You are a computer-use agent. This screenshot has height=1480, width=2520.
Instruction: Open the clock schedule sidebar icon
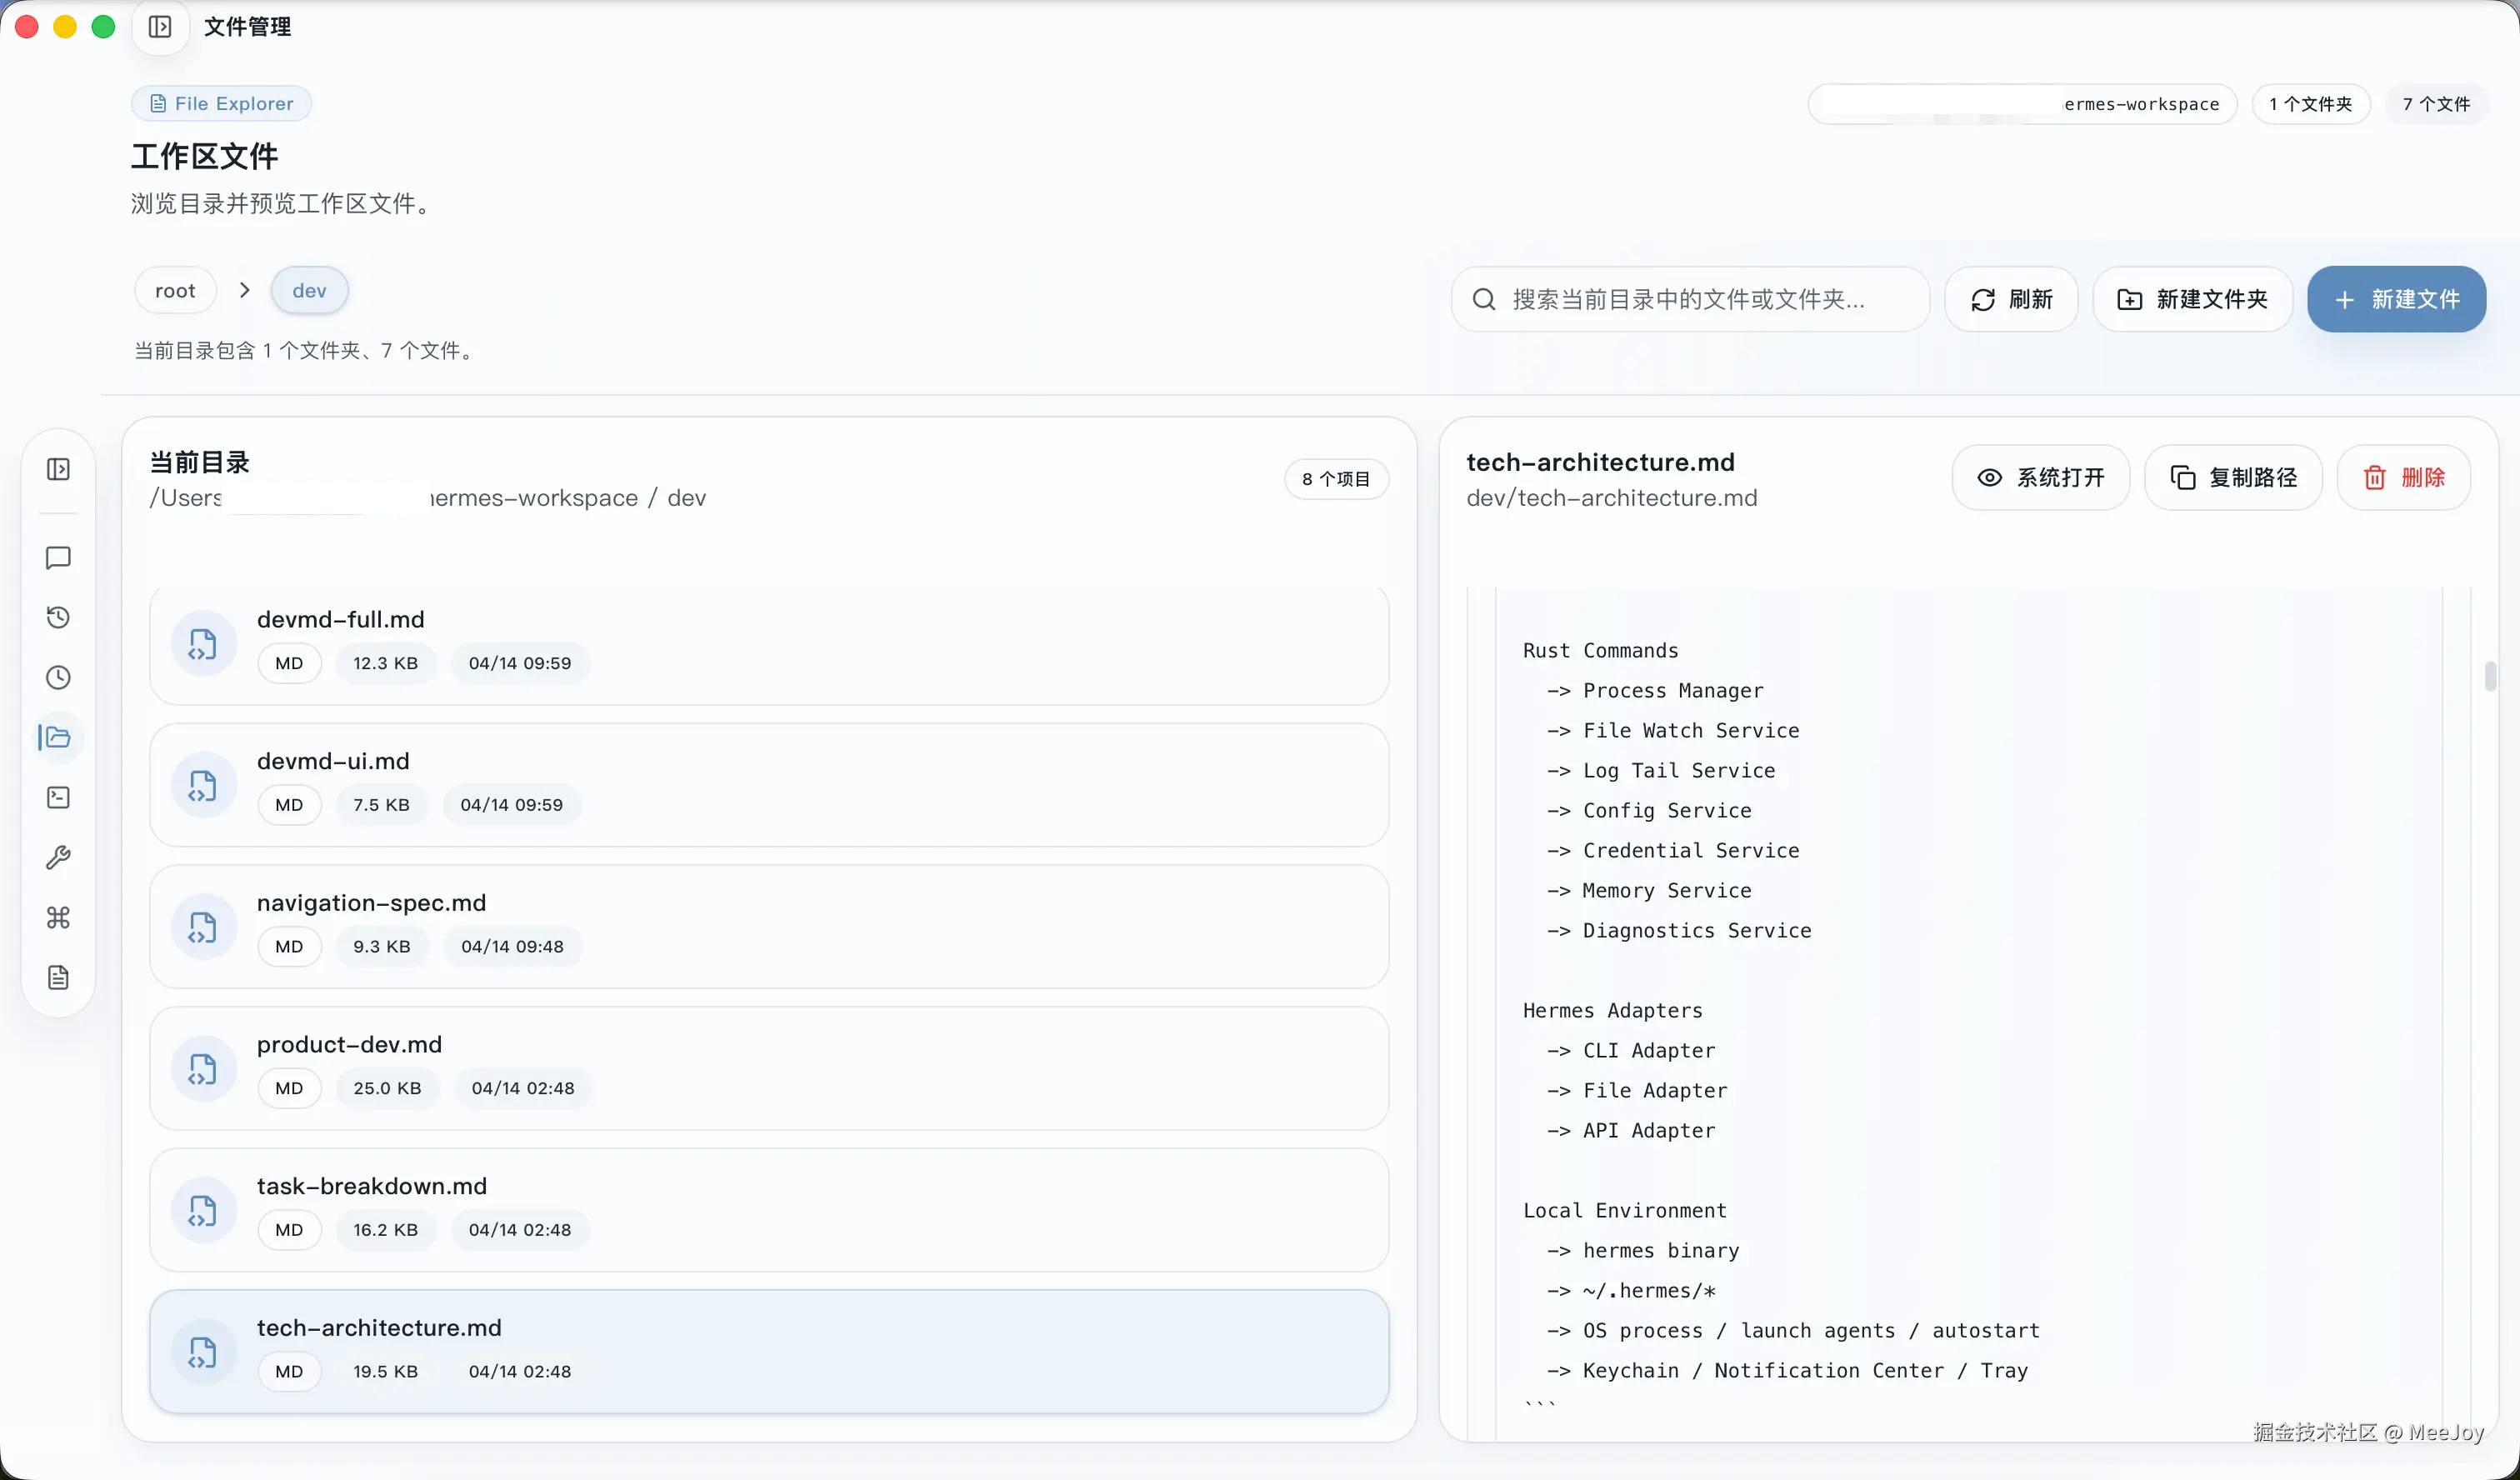[58, 677]
